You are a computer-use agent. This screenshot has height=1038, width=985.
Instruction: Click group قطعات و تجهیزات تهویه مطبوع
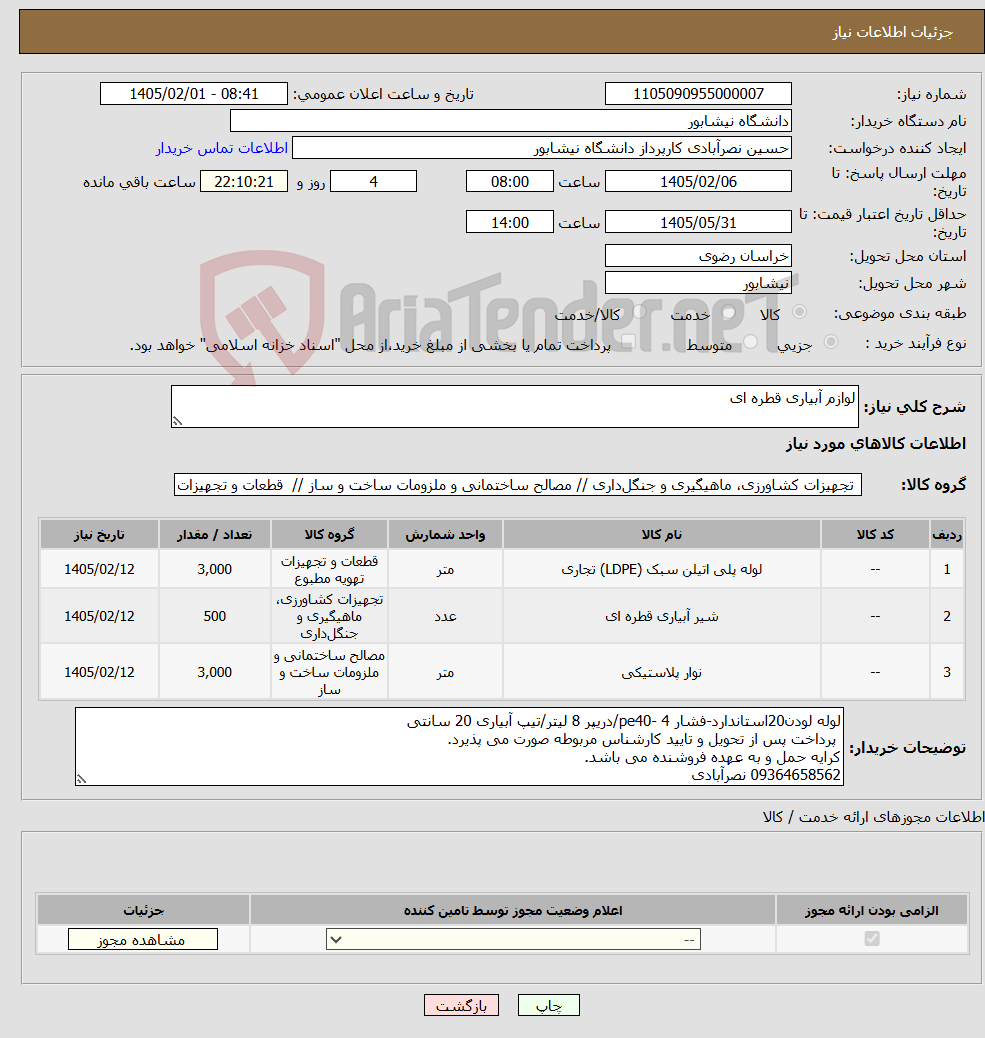(x=329, y=569)
